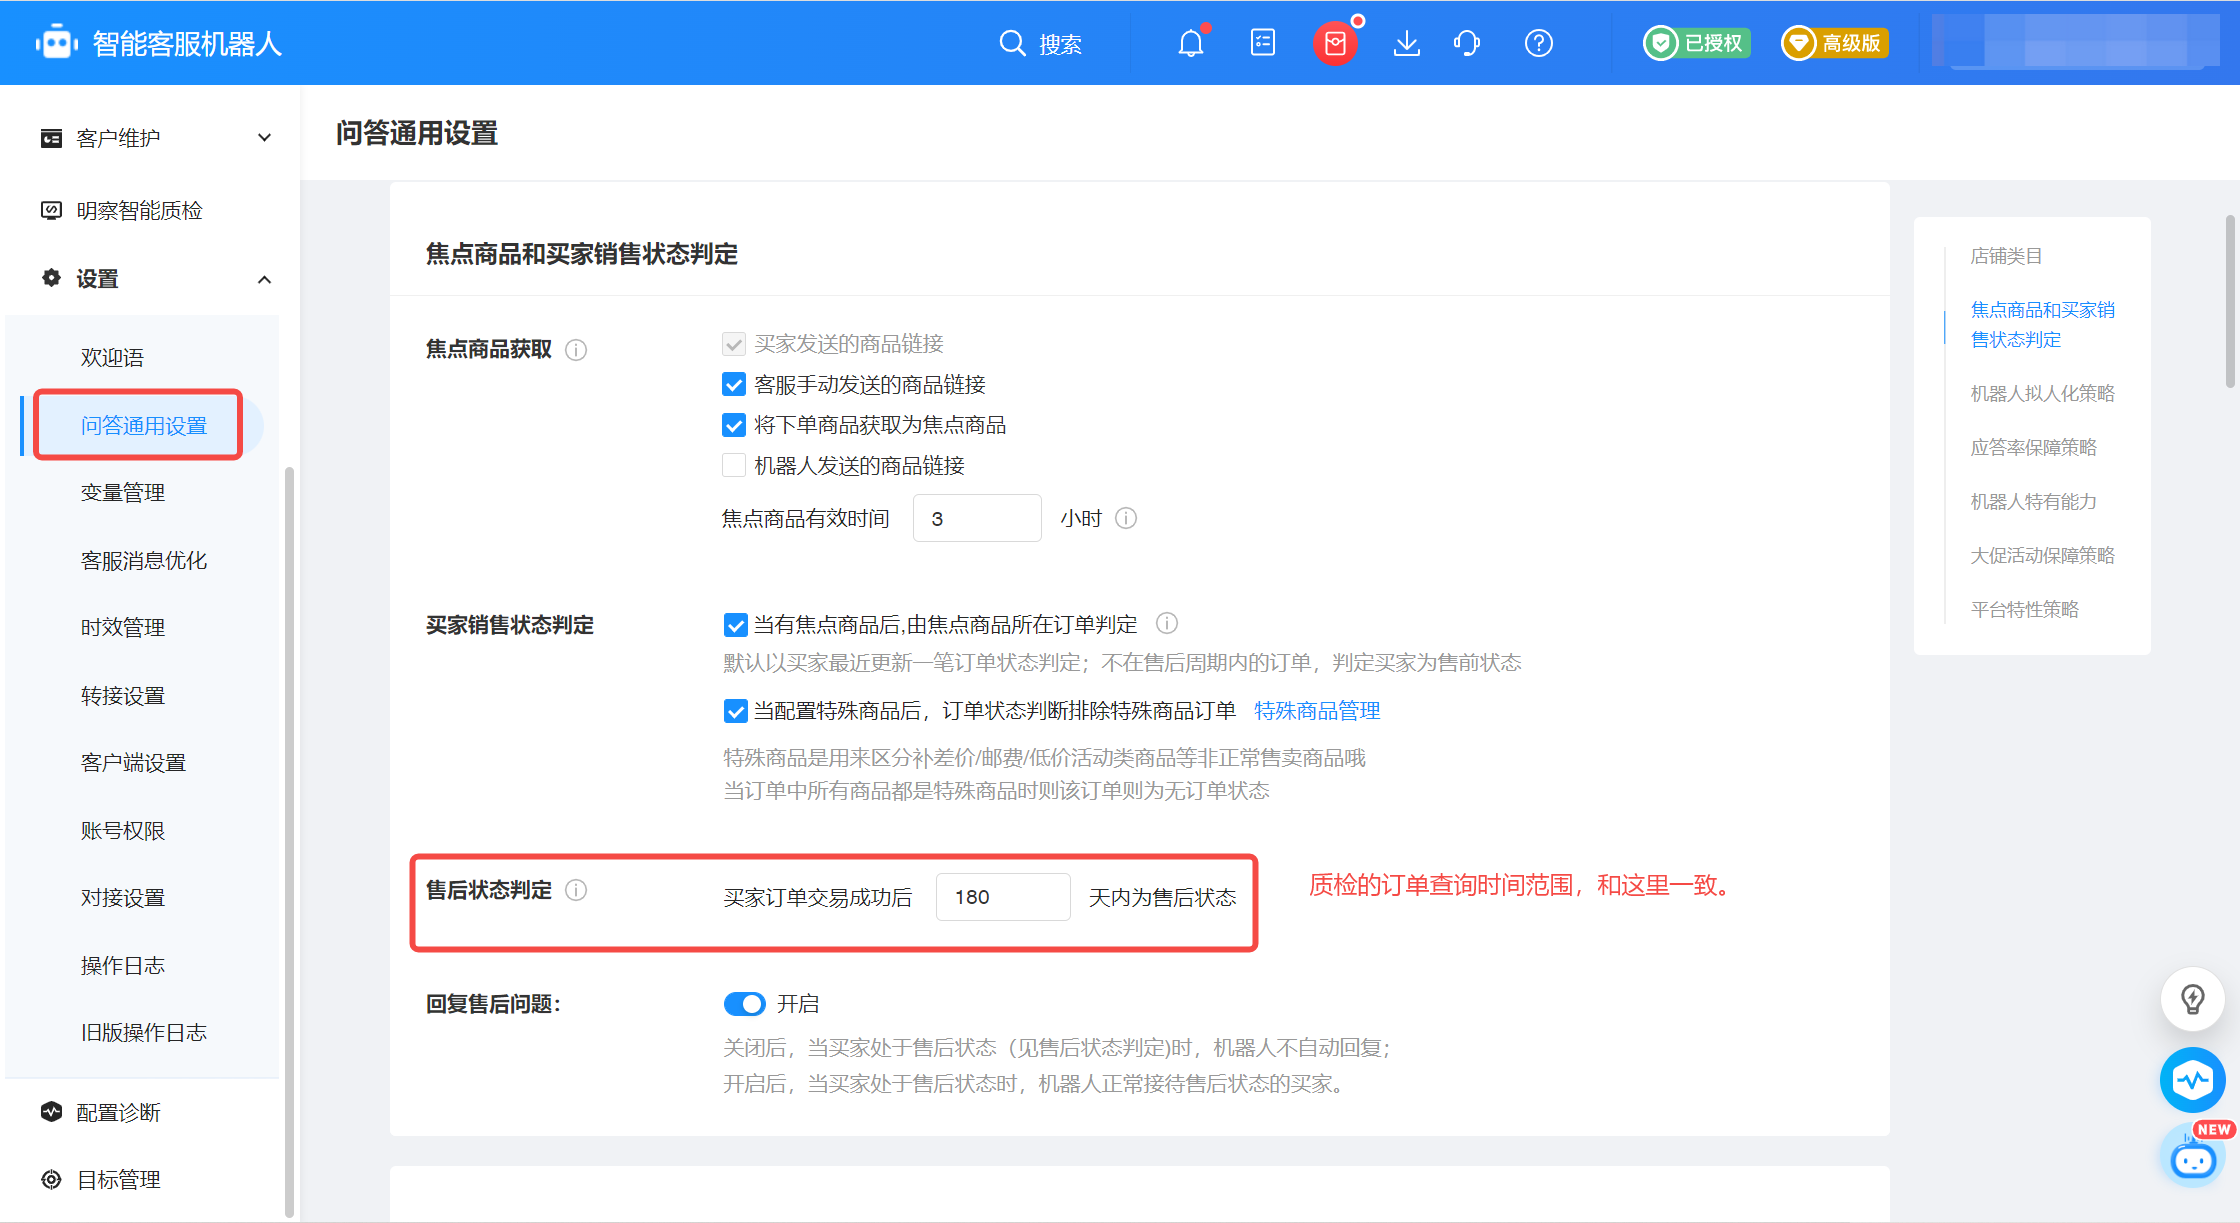Screen dimensions: 2240x1223
Task: Open 操作日志 in the sidebar
Action: click(x=123, y=965)
